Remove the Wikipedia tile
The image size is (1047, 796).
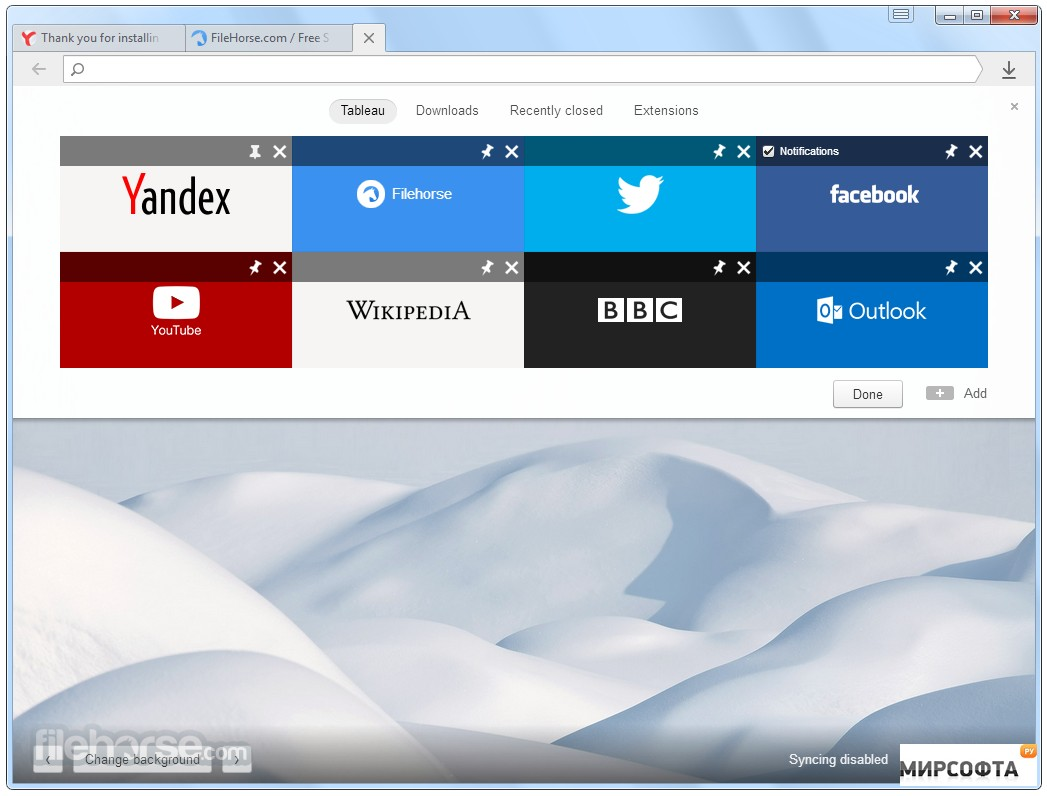(511, 268)
